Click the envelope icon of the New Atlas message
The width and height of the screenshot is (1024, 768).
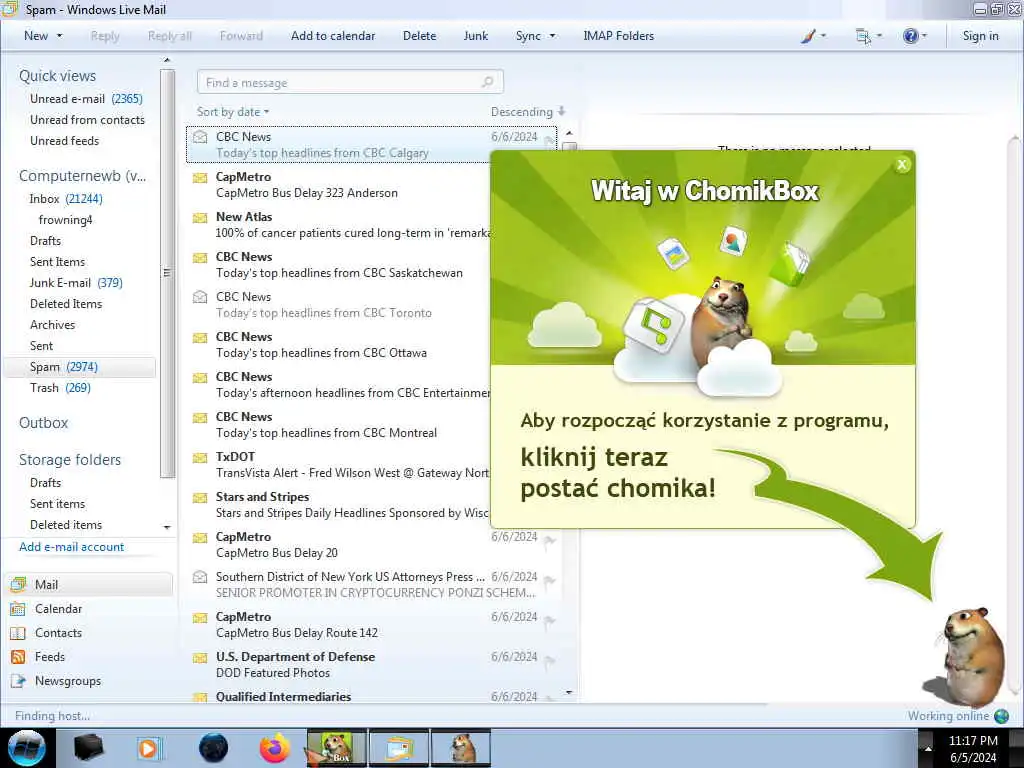click(200, 217)
